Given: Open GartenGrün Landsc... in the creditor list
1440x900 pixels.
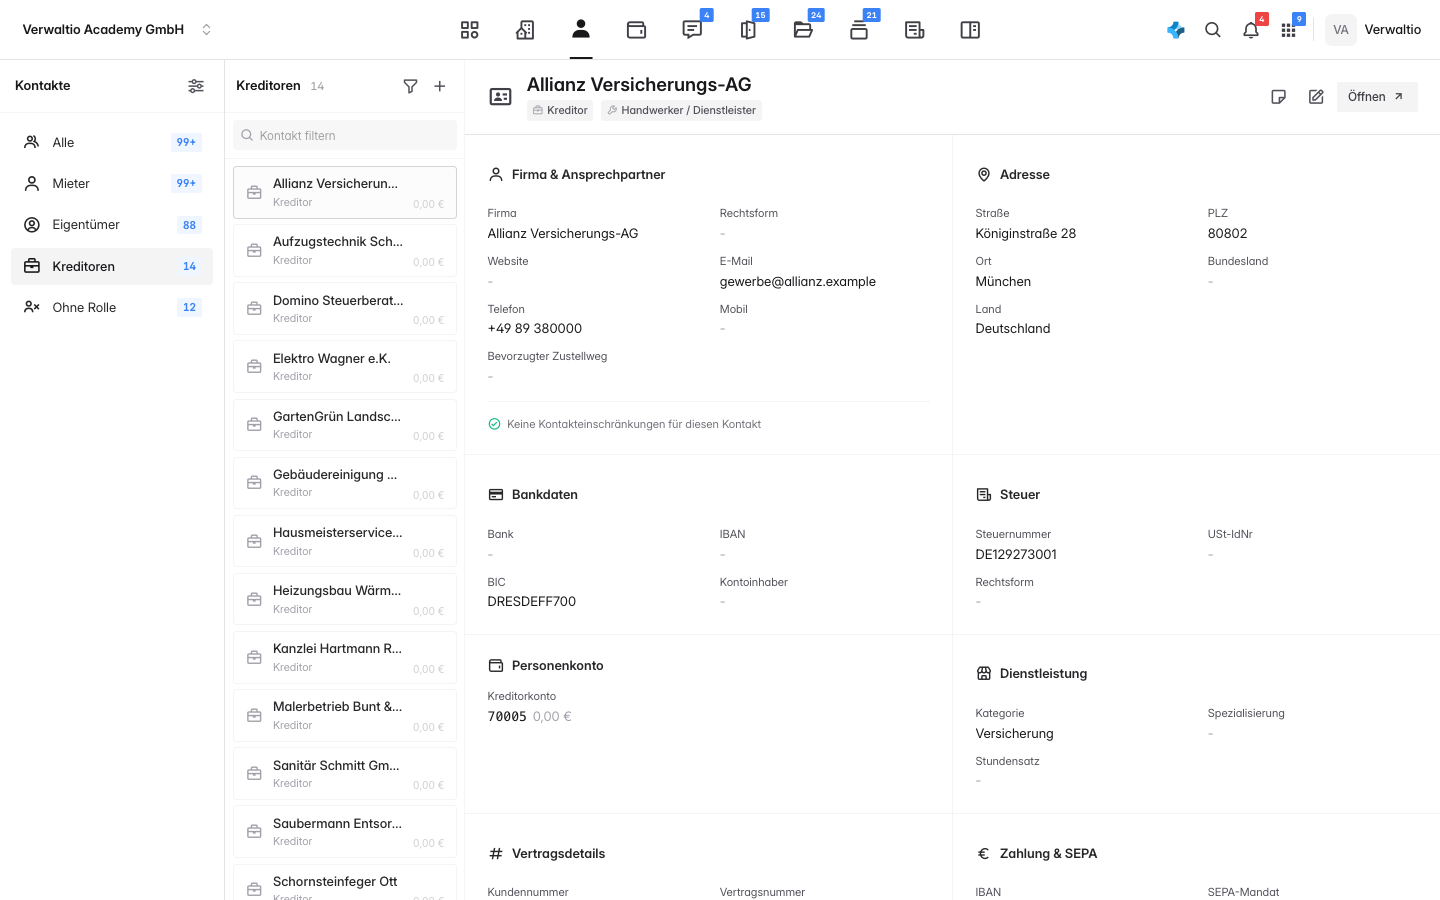Looking at the screenshot, I should pyautogui.click(x=345, y=425).
